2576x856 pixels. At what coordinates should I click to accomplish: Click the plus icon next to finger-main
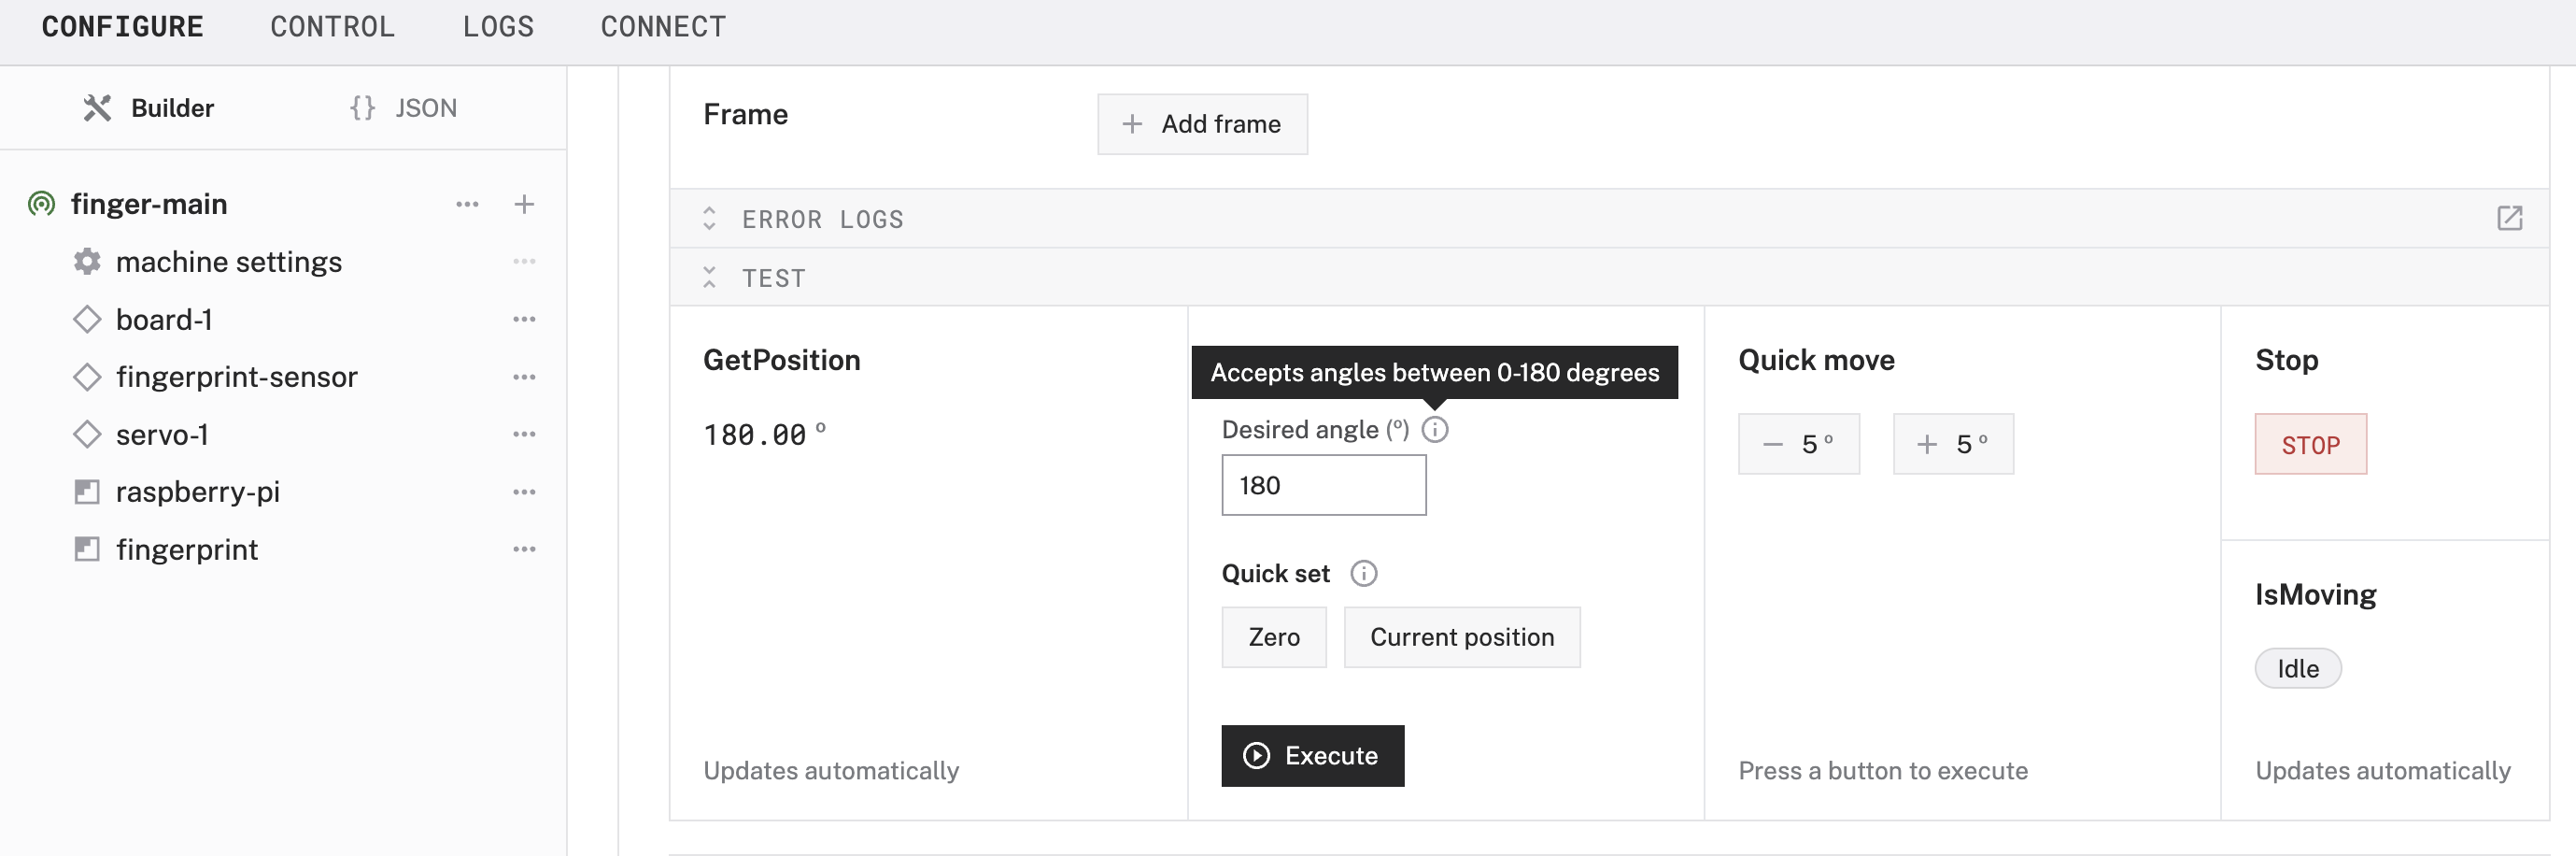(524, 204)
